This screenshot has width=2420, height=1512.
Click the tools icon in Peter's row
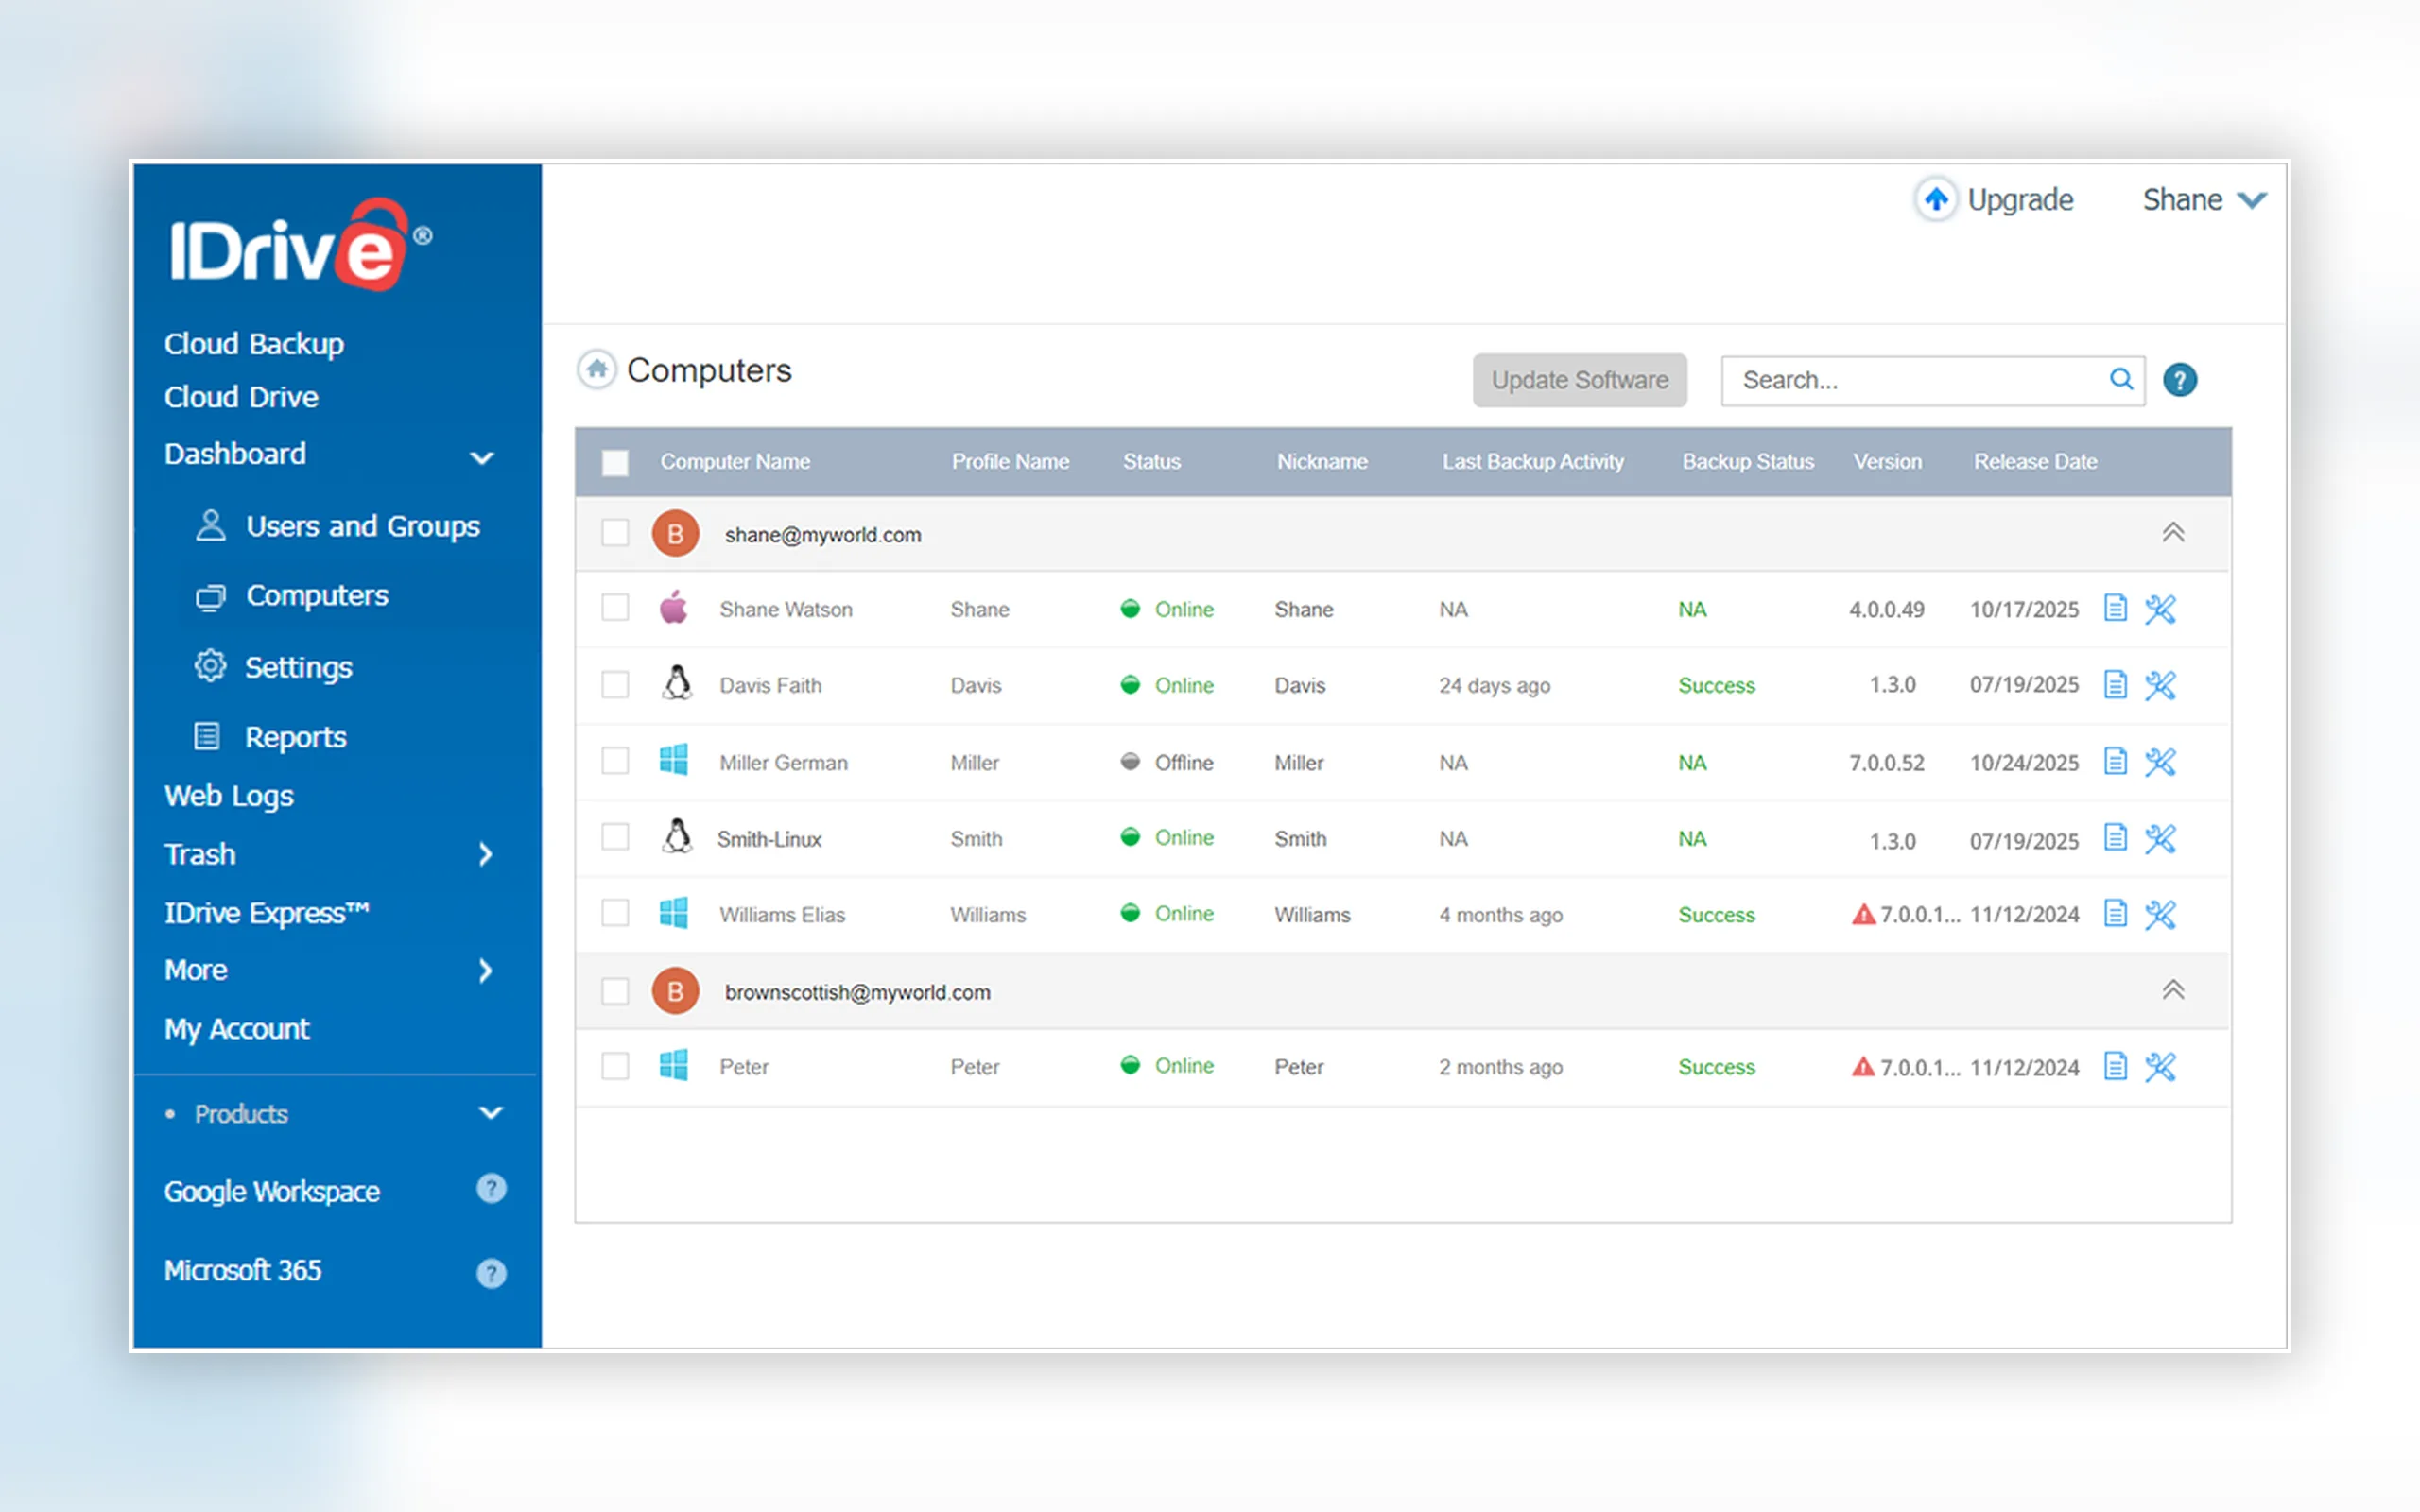(x=2160, y=1067)
